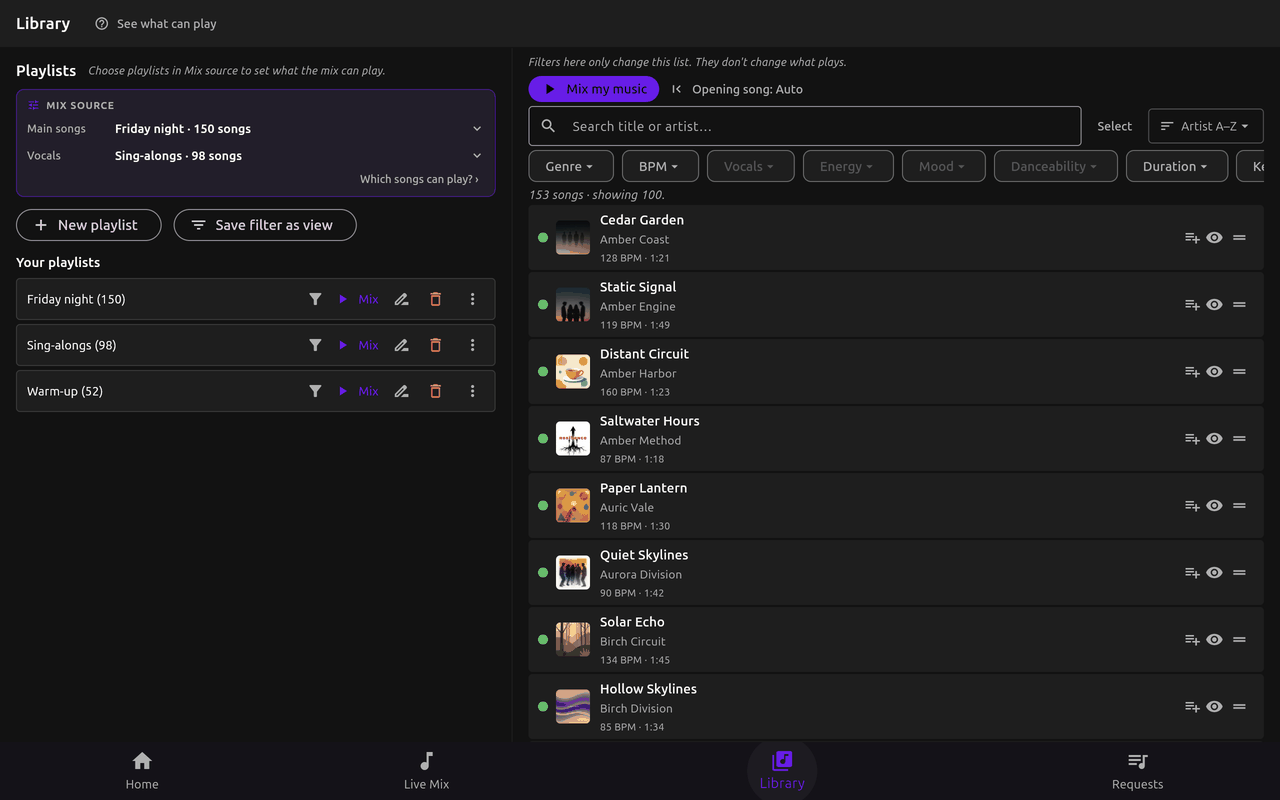Viewport: 1280px width, 800px height.
Task: Edit the Sing-alongs playlist
Action: coord(401,345)
